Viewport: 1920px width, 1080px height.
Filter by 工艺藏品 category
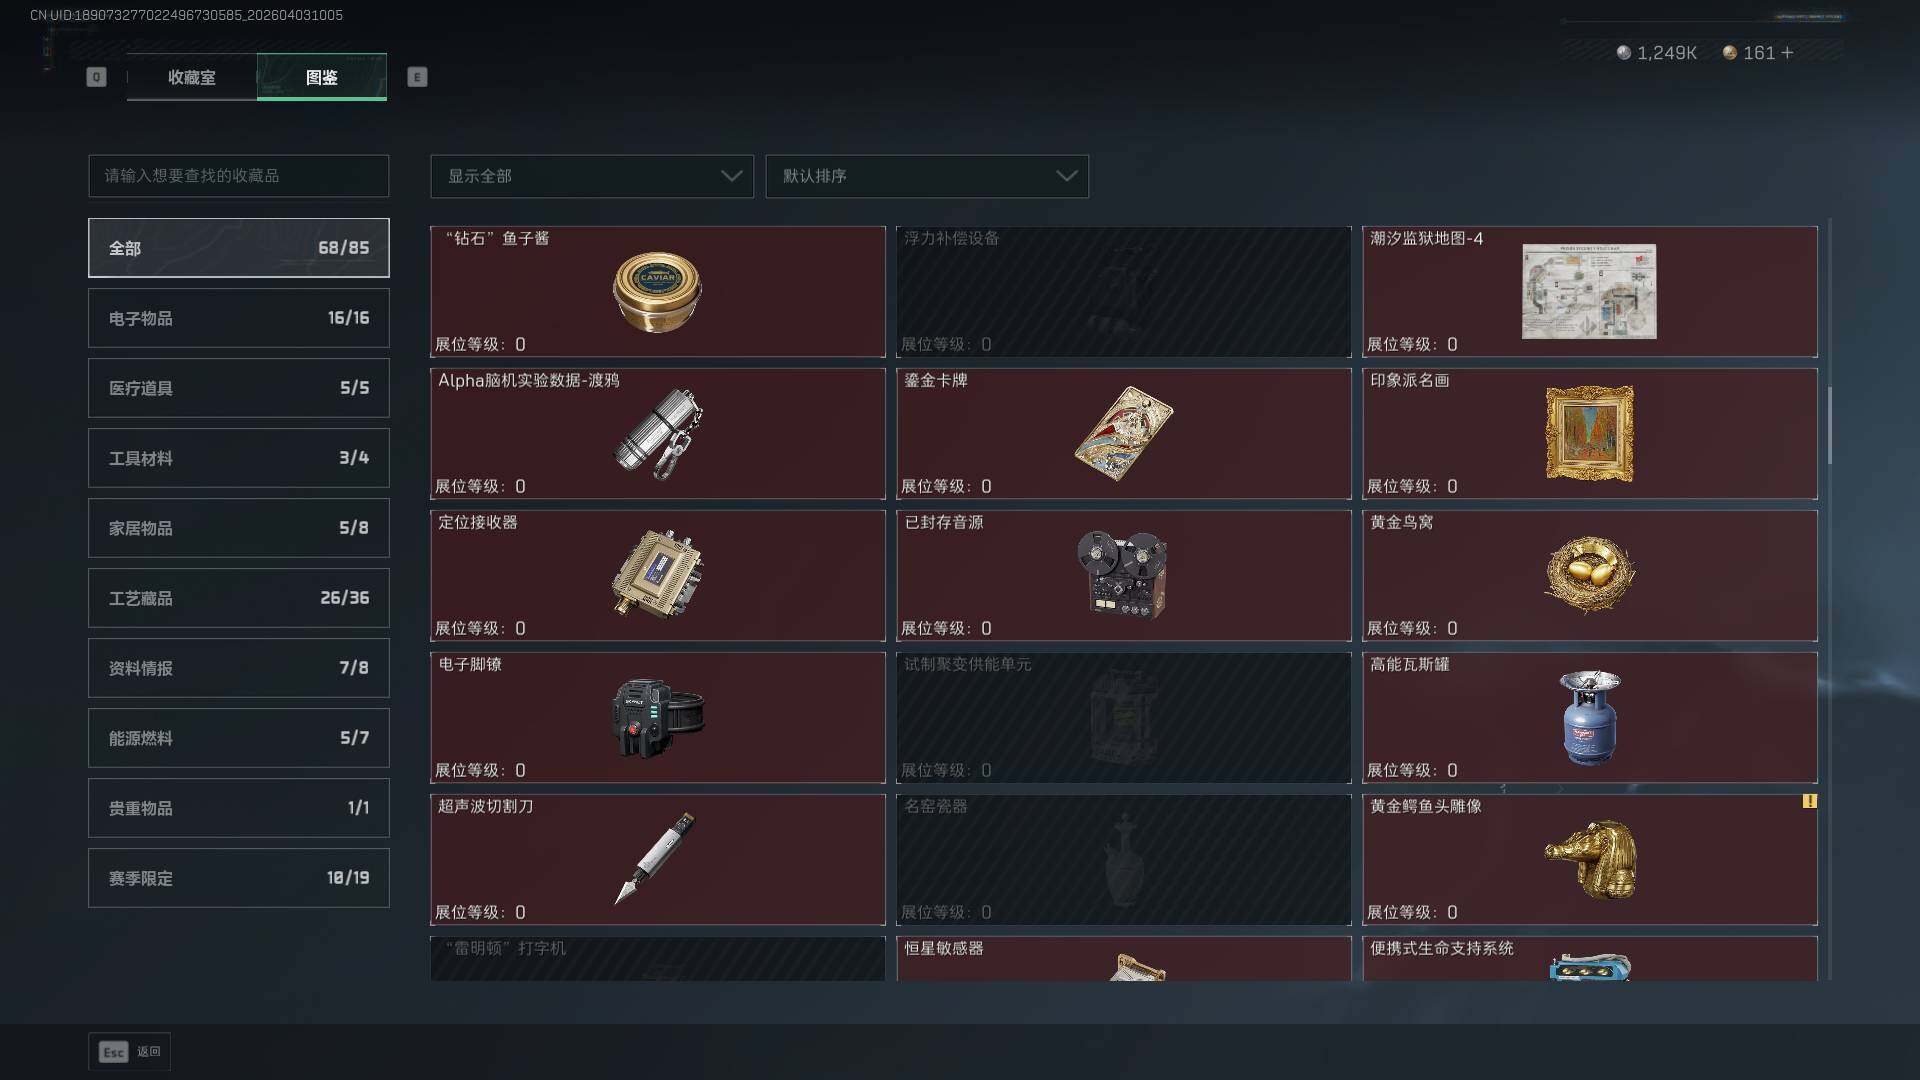(239, 598)
